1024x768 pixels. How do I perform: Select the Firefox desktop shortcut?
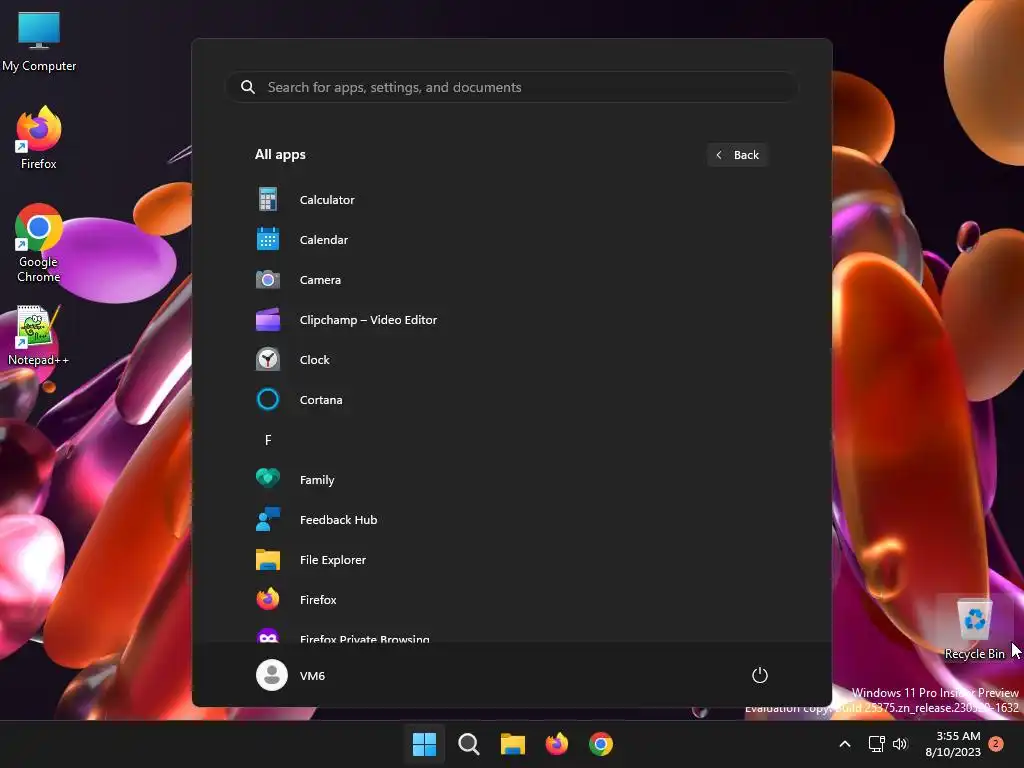coord(39,138)
